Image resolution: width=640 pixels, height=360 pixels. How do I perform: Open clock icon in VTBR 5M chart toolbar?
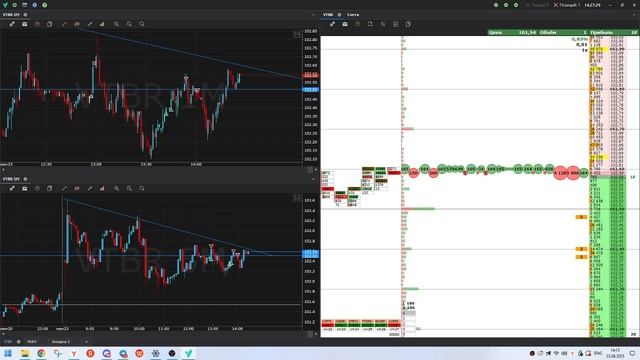pos(37,189)
